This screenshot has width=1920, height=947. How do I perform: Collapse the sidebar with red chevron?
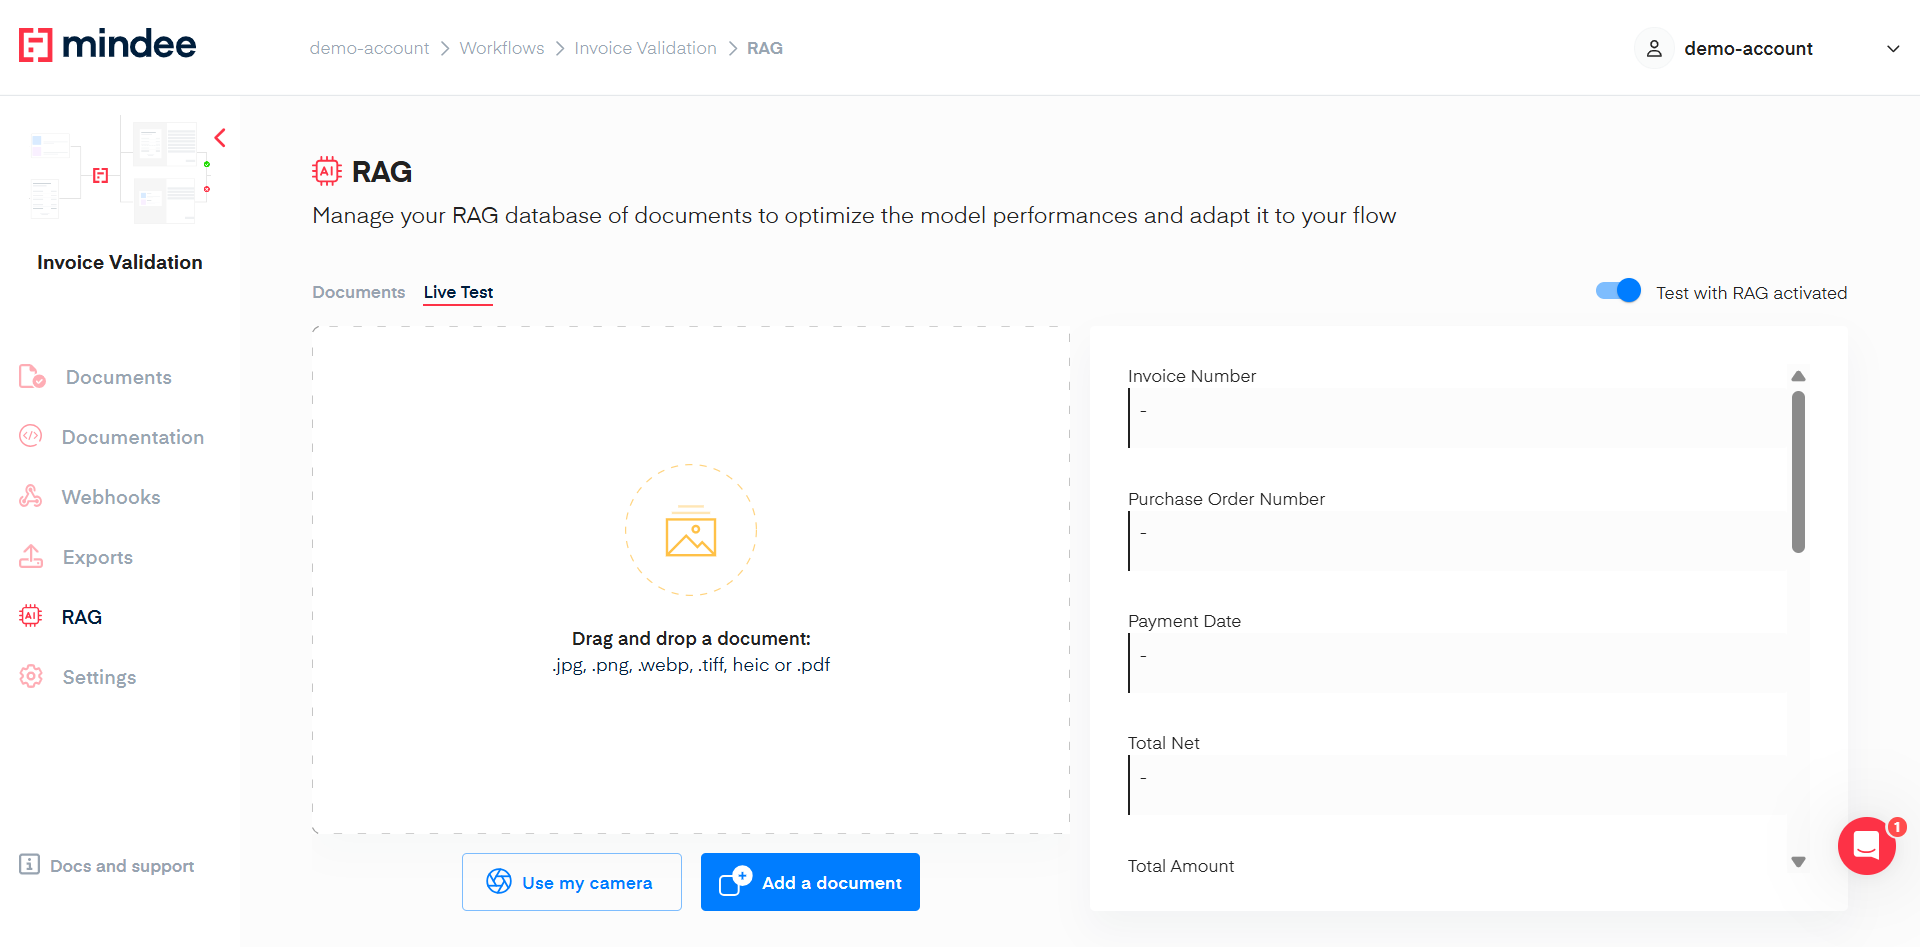(220, 138)
